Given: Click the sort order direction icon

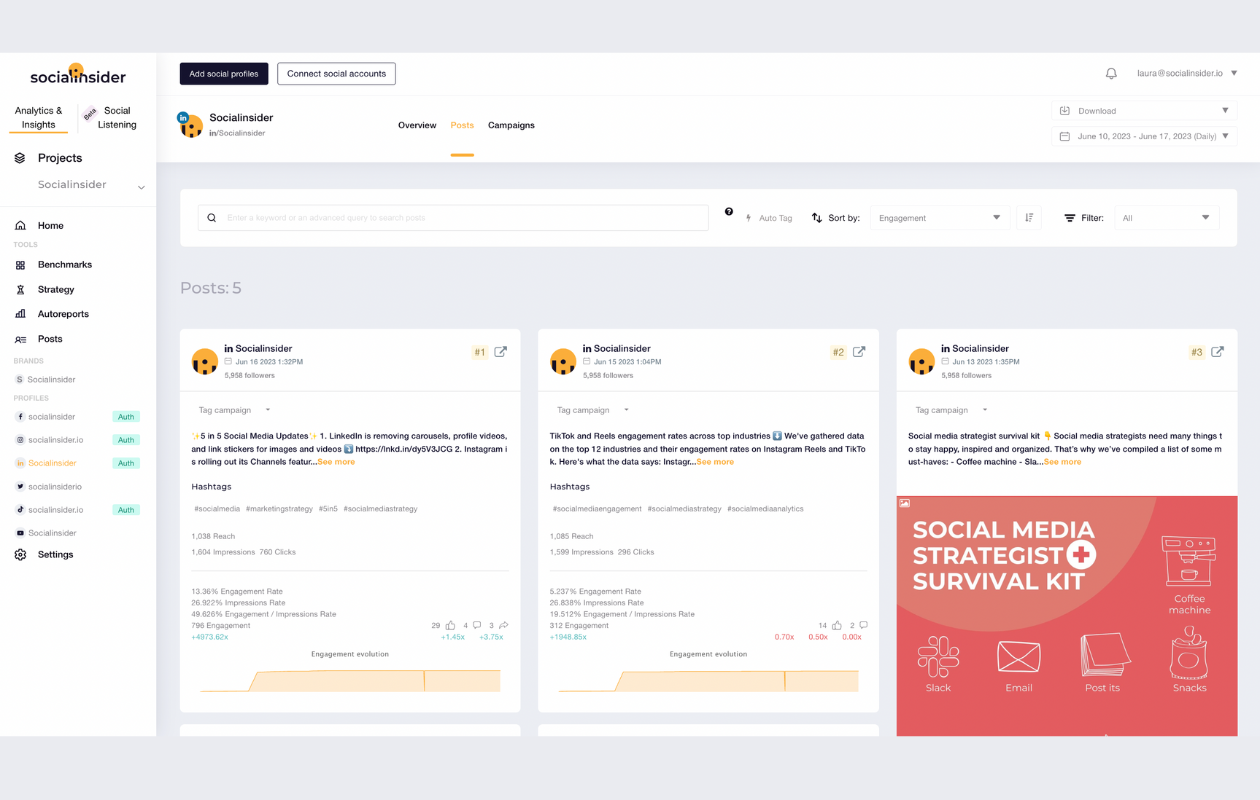Looking at the screenshot, I should point(1029,218).
